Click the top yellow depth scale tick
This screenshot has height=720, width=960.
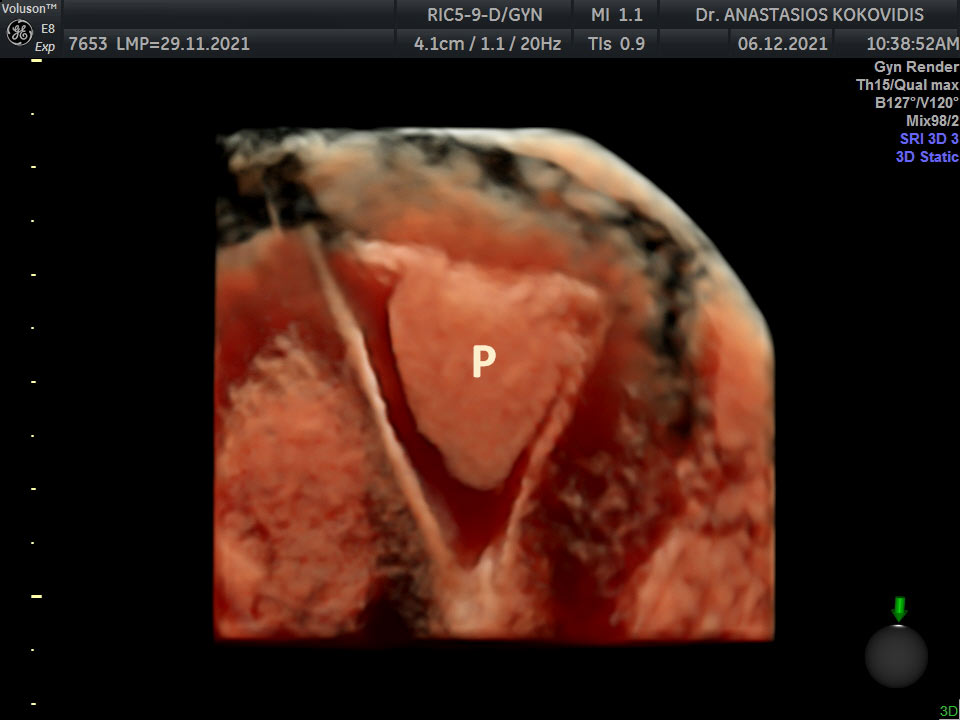pos(36,61)
